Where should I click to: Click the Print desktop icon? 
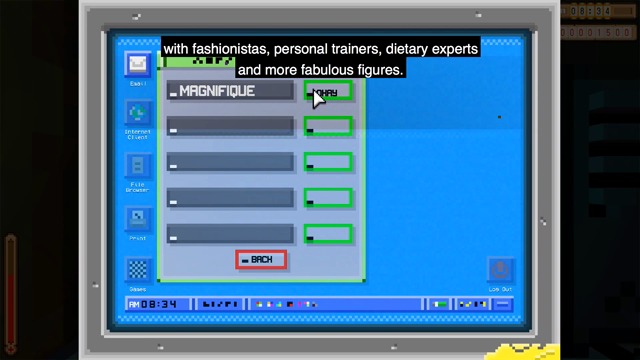click(x=138, y=218)
